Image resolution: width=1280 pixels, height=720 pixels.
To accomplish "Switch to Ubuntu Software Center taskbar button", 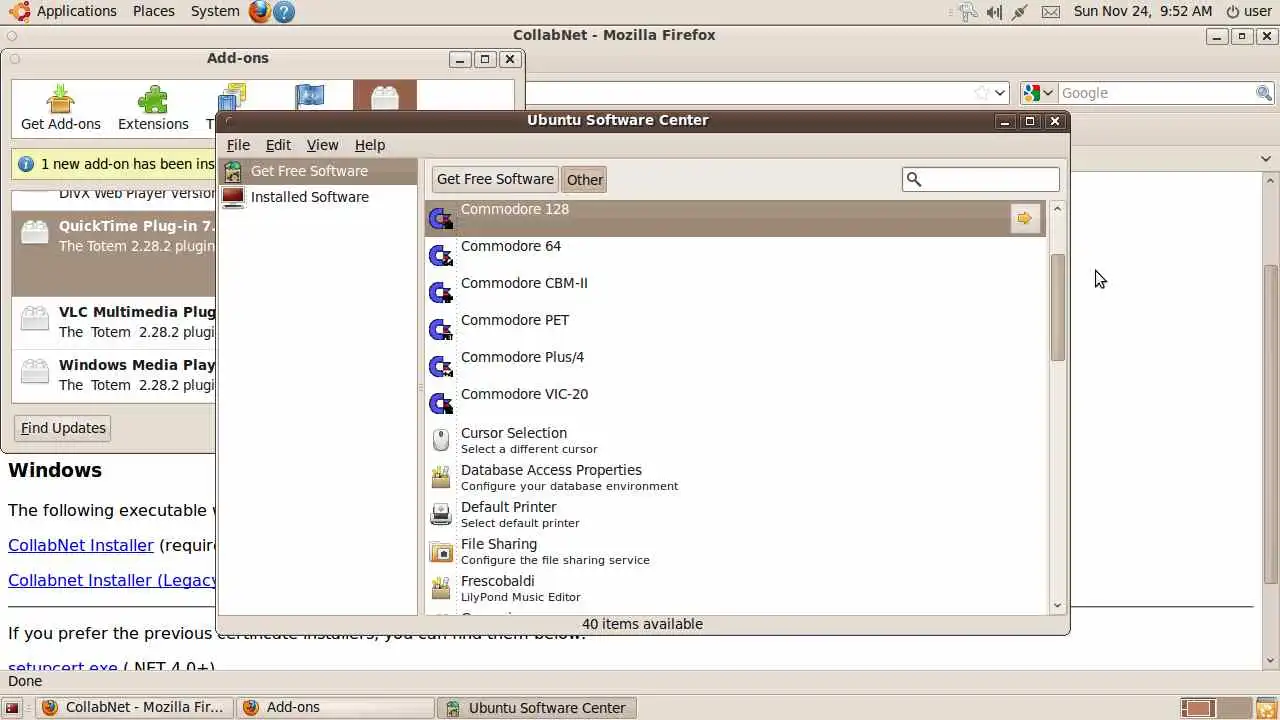I will [x=536, y=707].
